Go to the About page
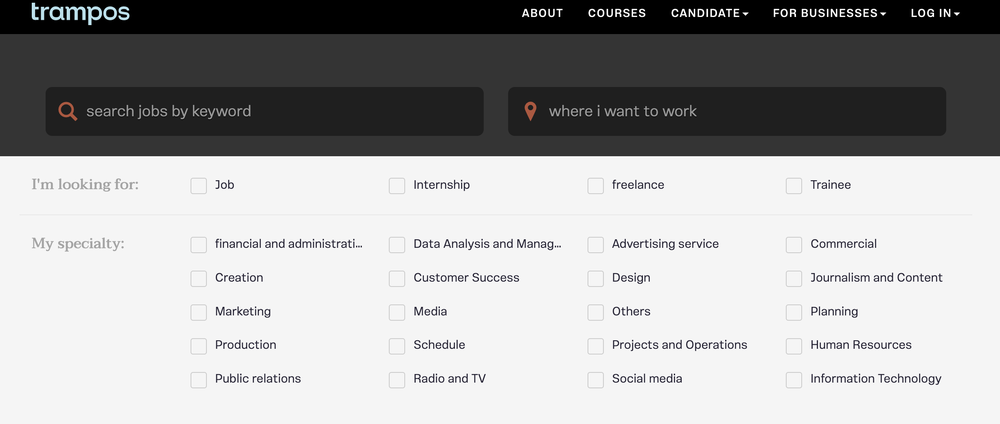 tap(542, 13)
